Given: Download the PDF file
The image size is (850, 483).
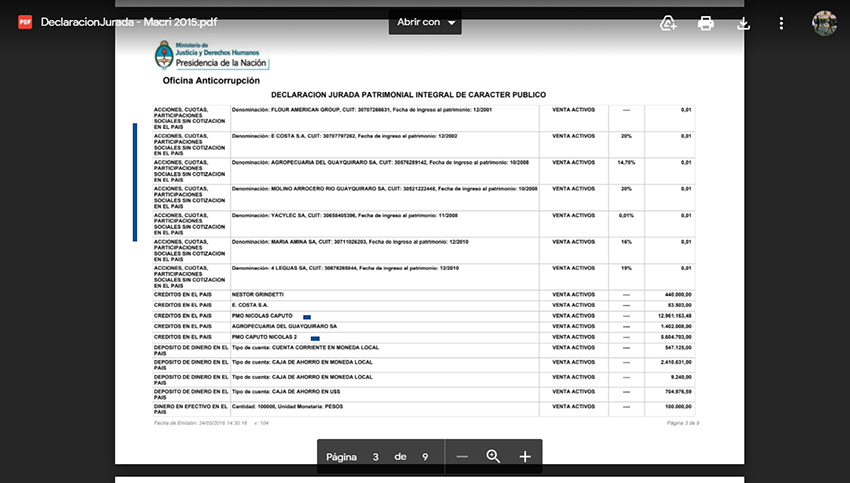Looking at the screenshot, I should point(743,23).
